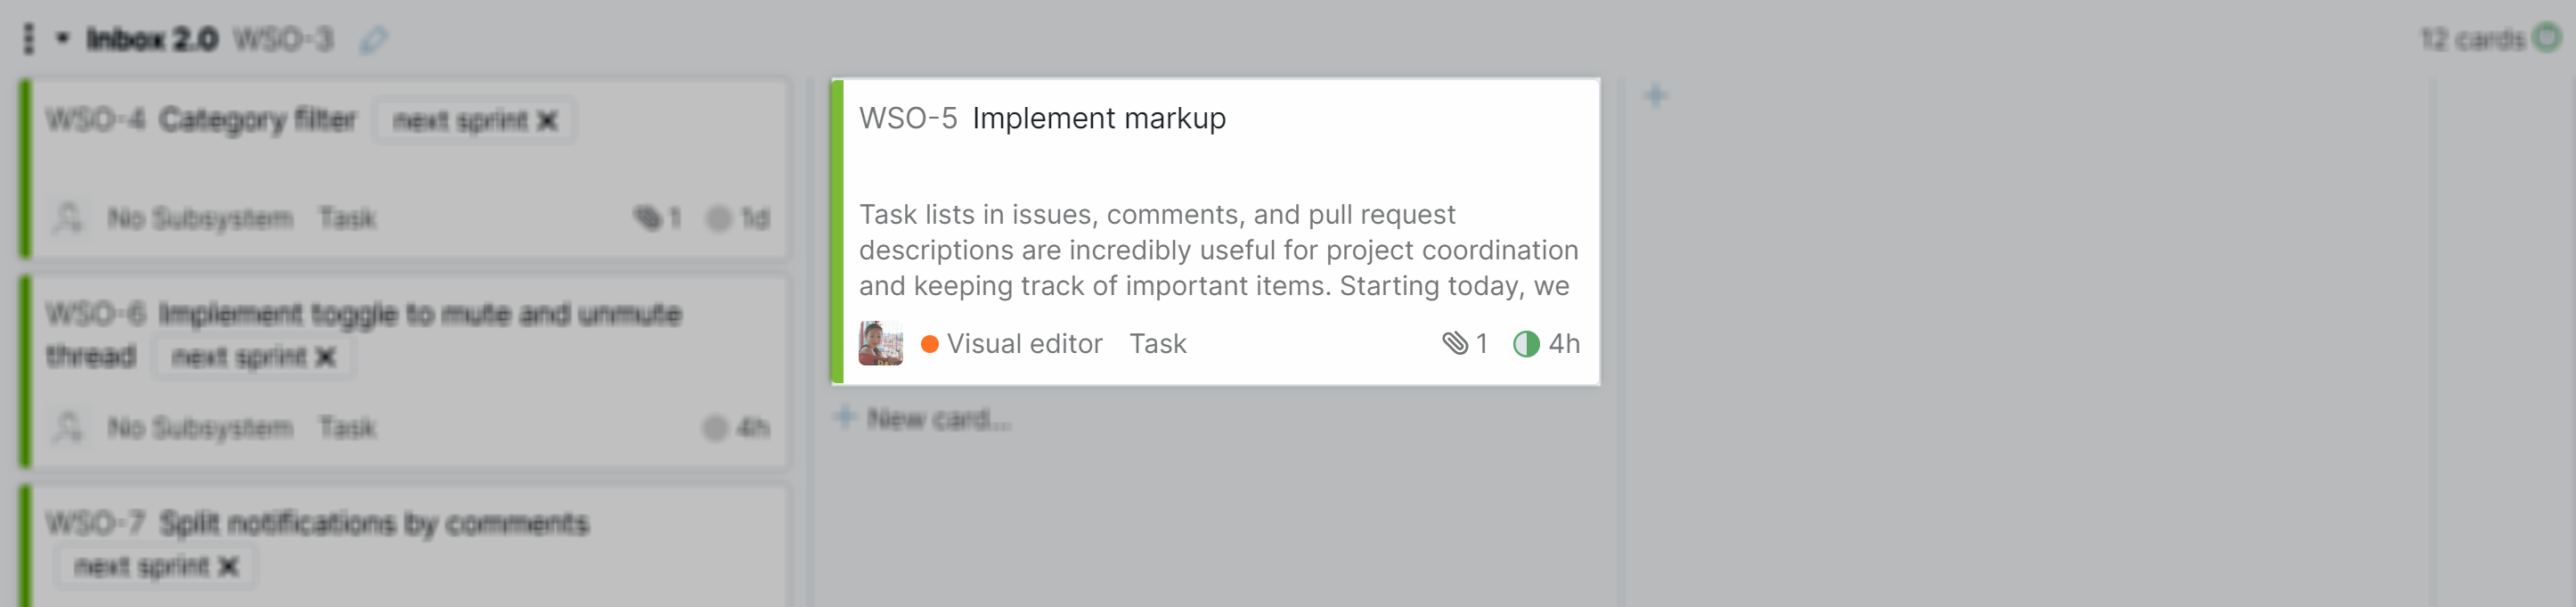Open the Task type dropdown on WSO-5
Viewport: 2576px width, 607px height.
pos(1157,344)
